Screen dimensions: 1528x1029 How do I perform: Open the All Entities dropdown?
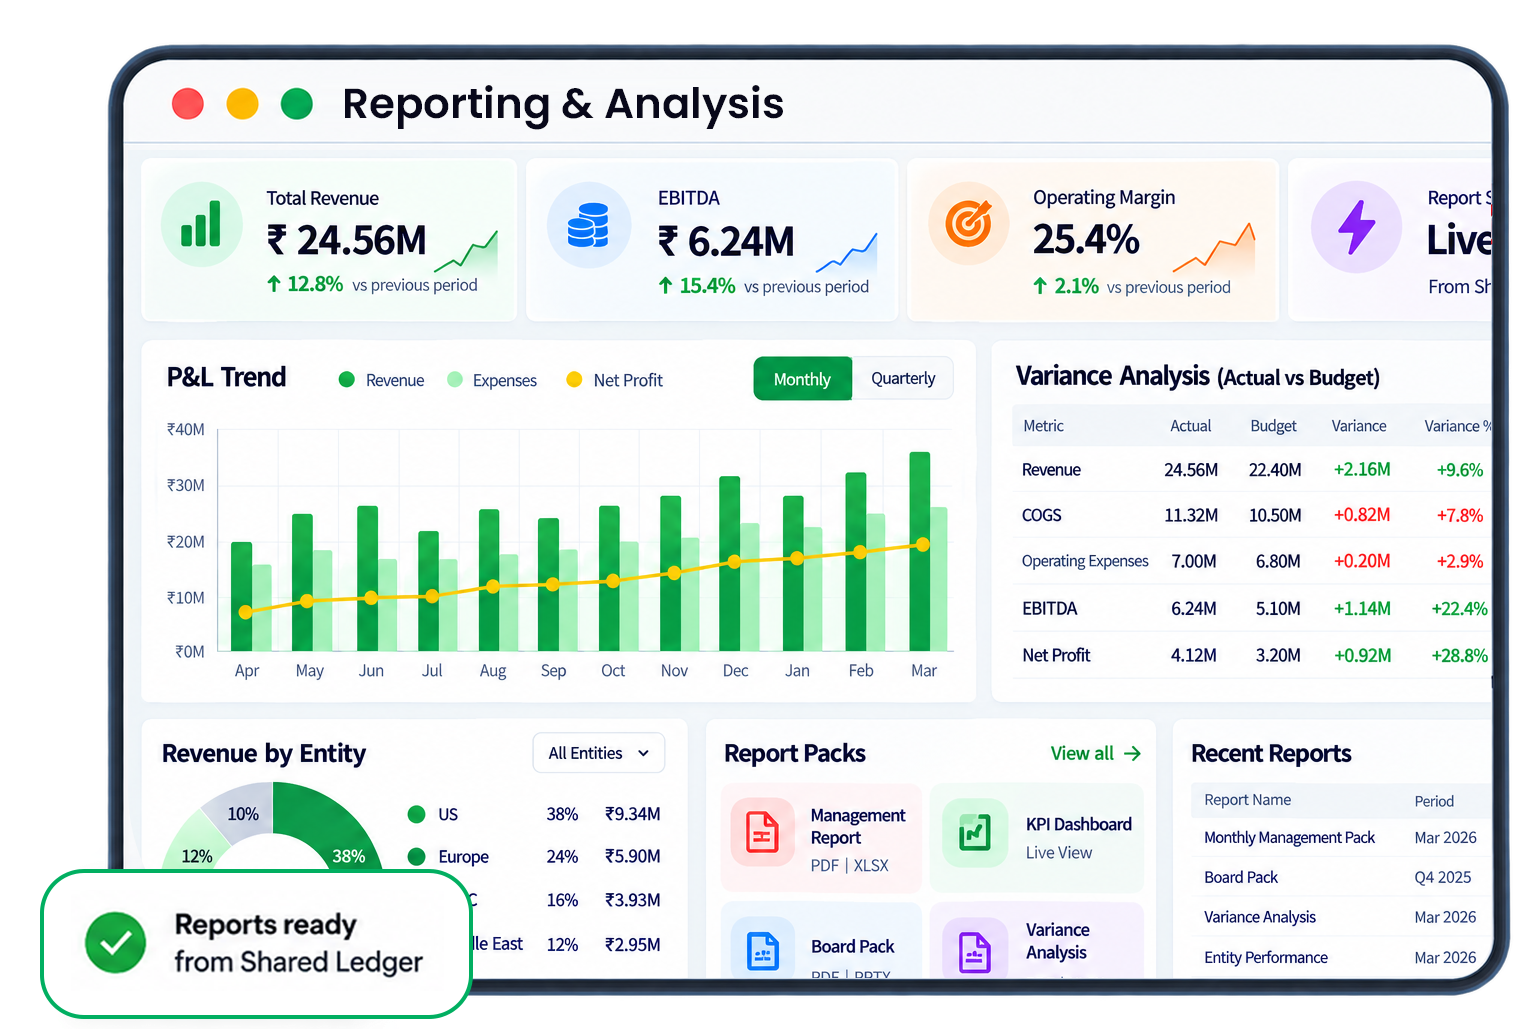(x=598, y=753)
